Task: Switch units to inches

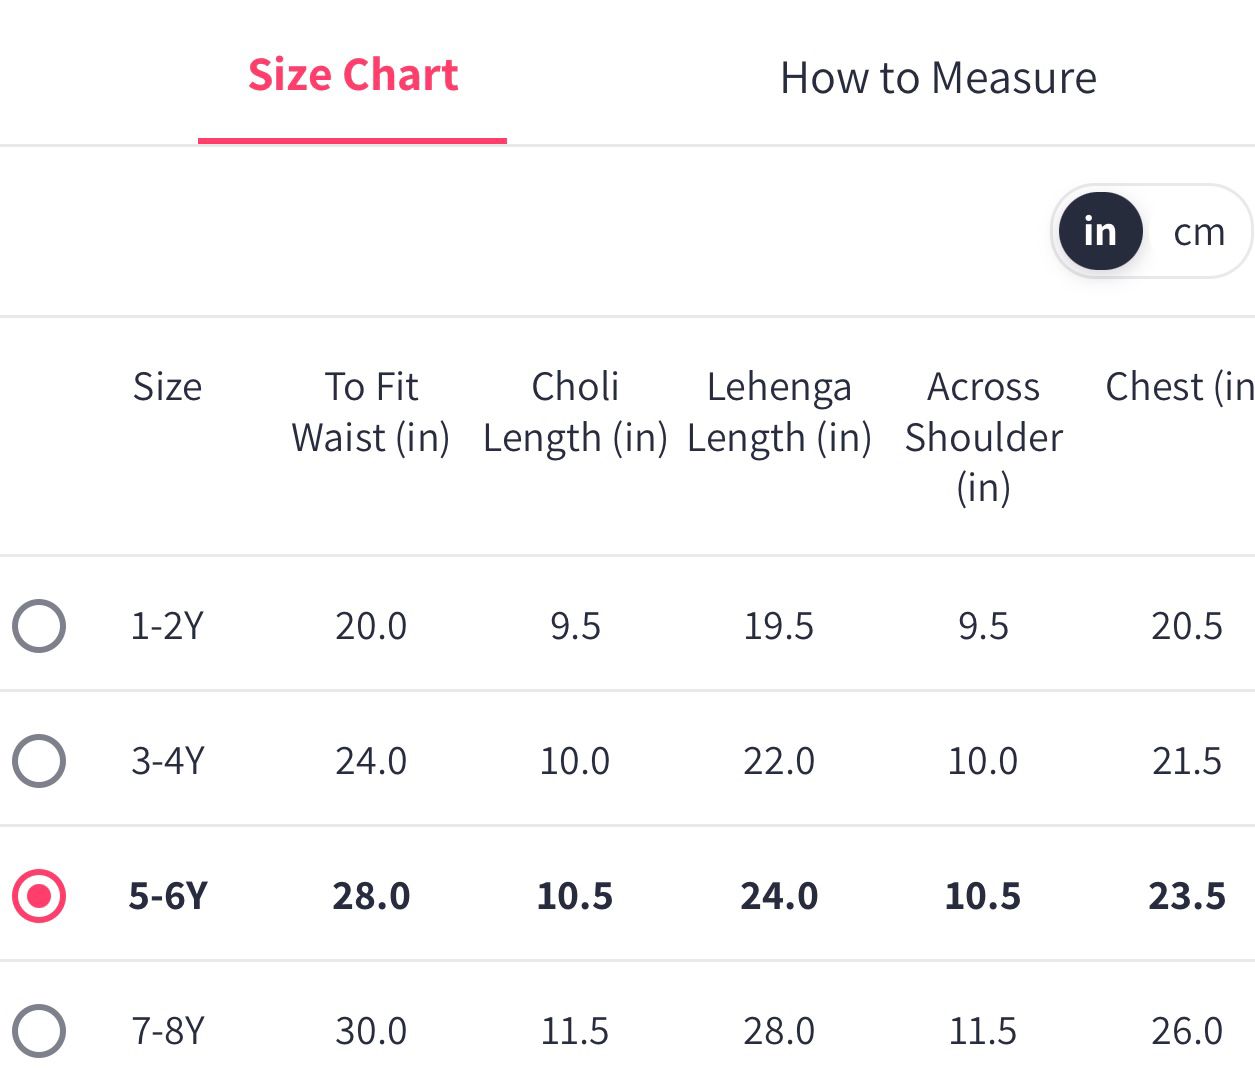Action: [x=1100, y=232]
